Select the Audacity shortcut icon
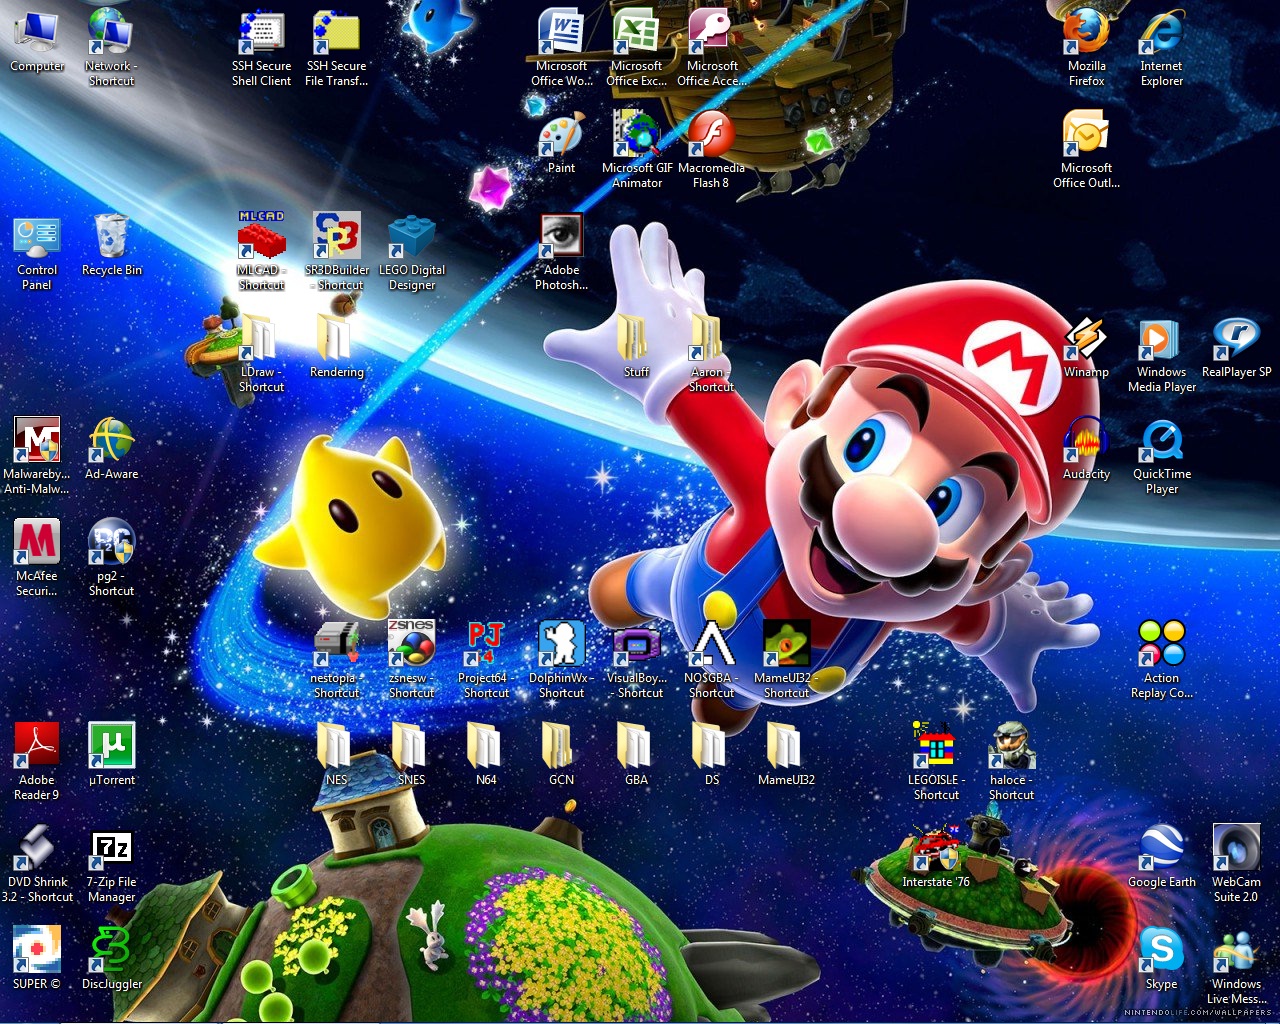Screen dimensions: 1280x1024 (x=1086, y=442)
